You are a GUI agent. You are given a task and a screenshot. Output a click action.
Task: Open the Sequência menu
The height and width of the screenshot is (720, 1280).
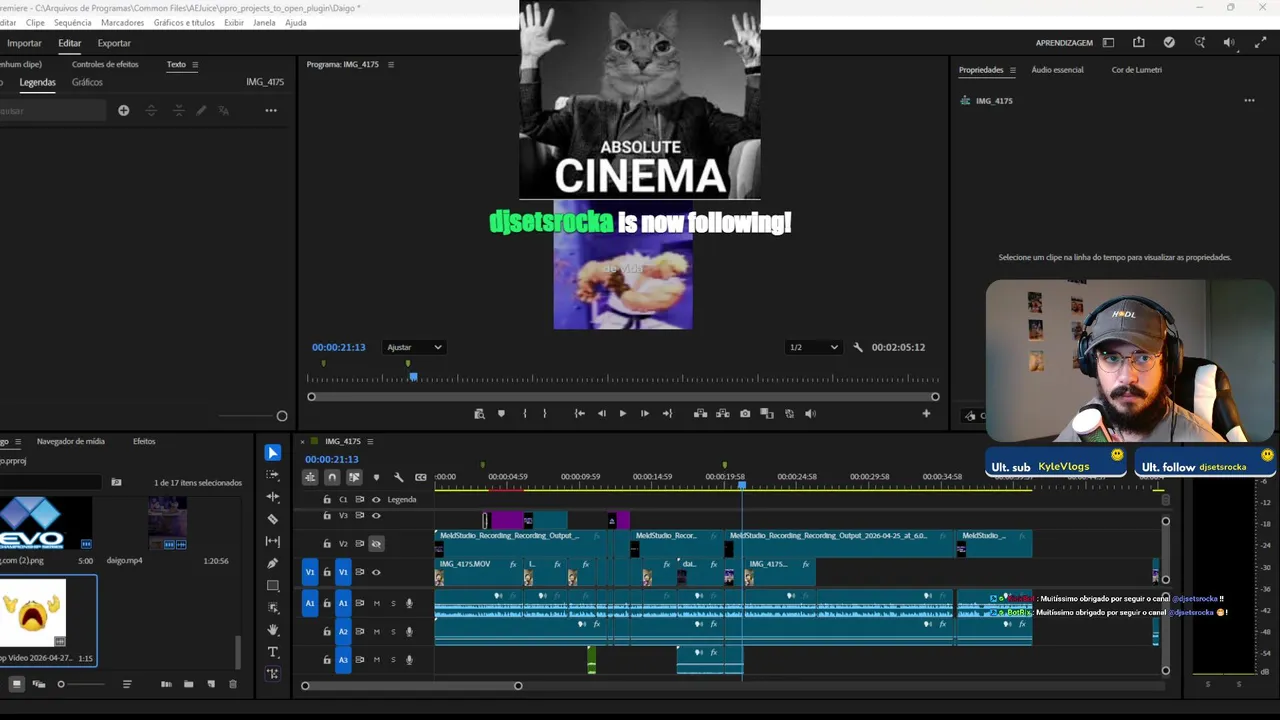[x=72, y=22]
